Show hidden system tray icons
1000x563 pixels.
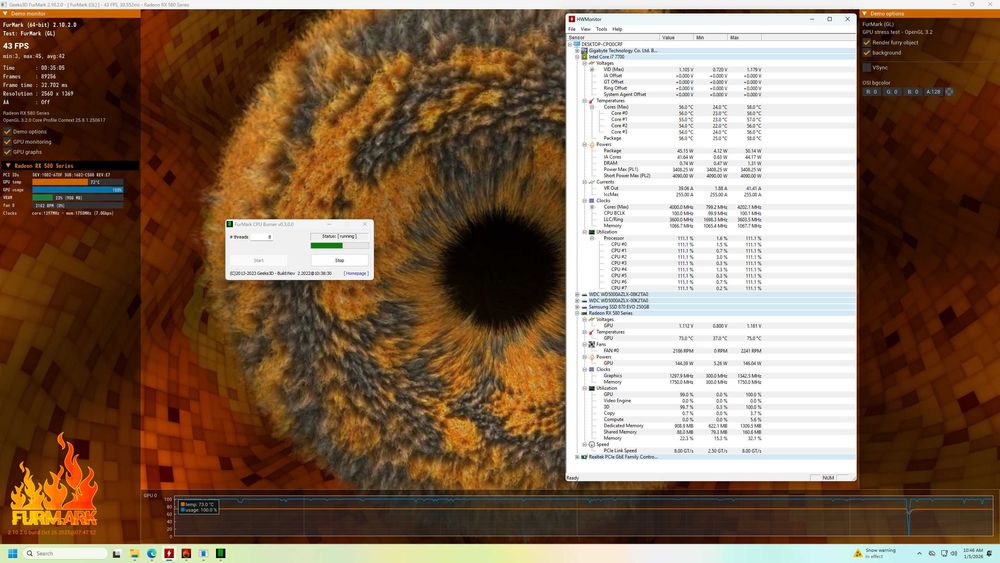(x=919, y=553)
